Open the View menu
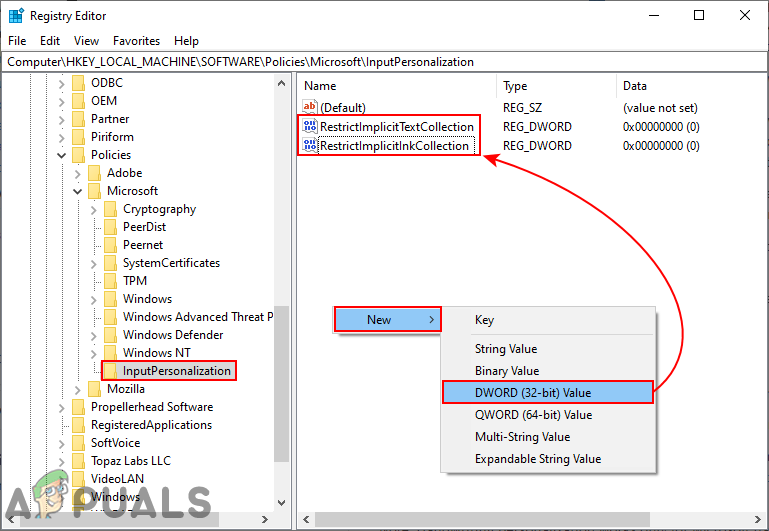 86,41
